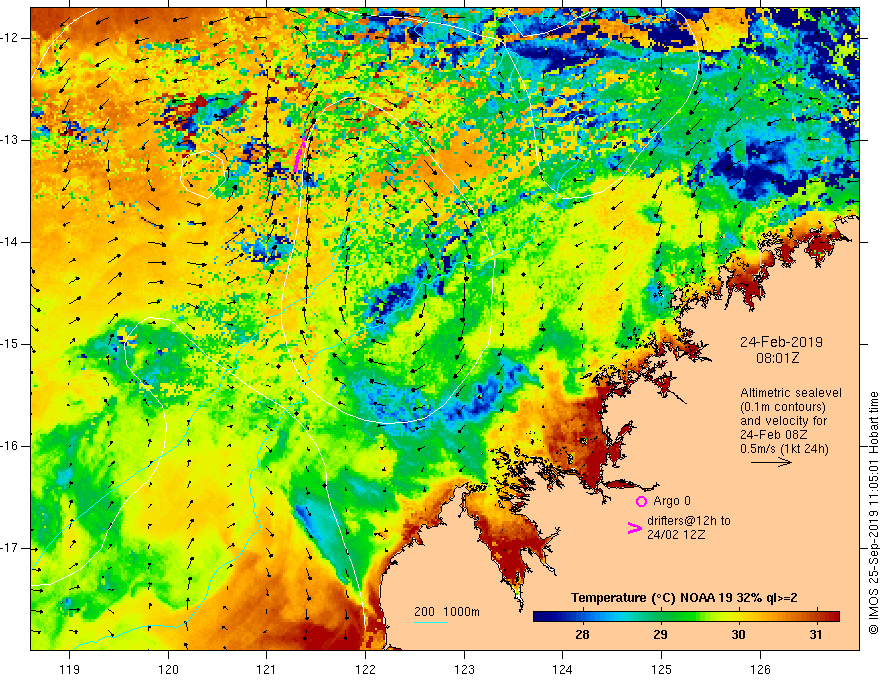The height and width of the screenshot is (680, 880).
Task: Click the 'and velocity for' caption line
Action: click(783, 420)
